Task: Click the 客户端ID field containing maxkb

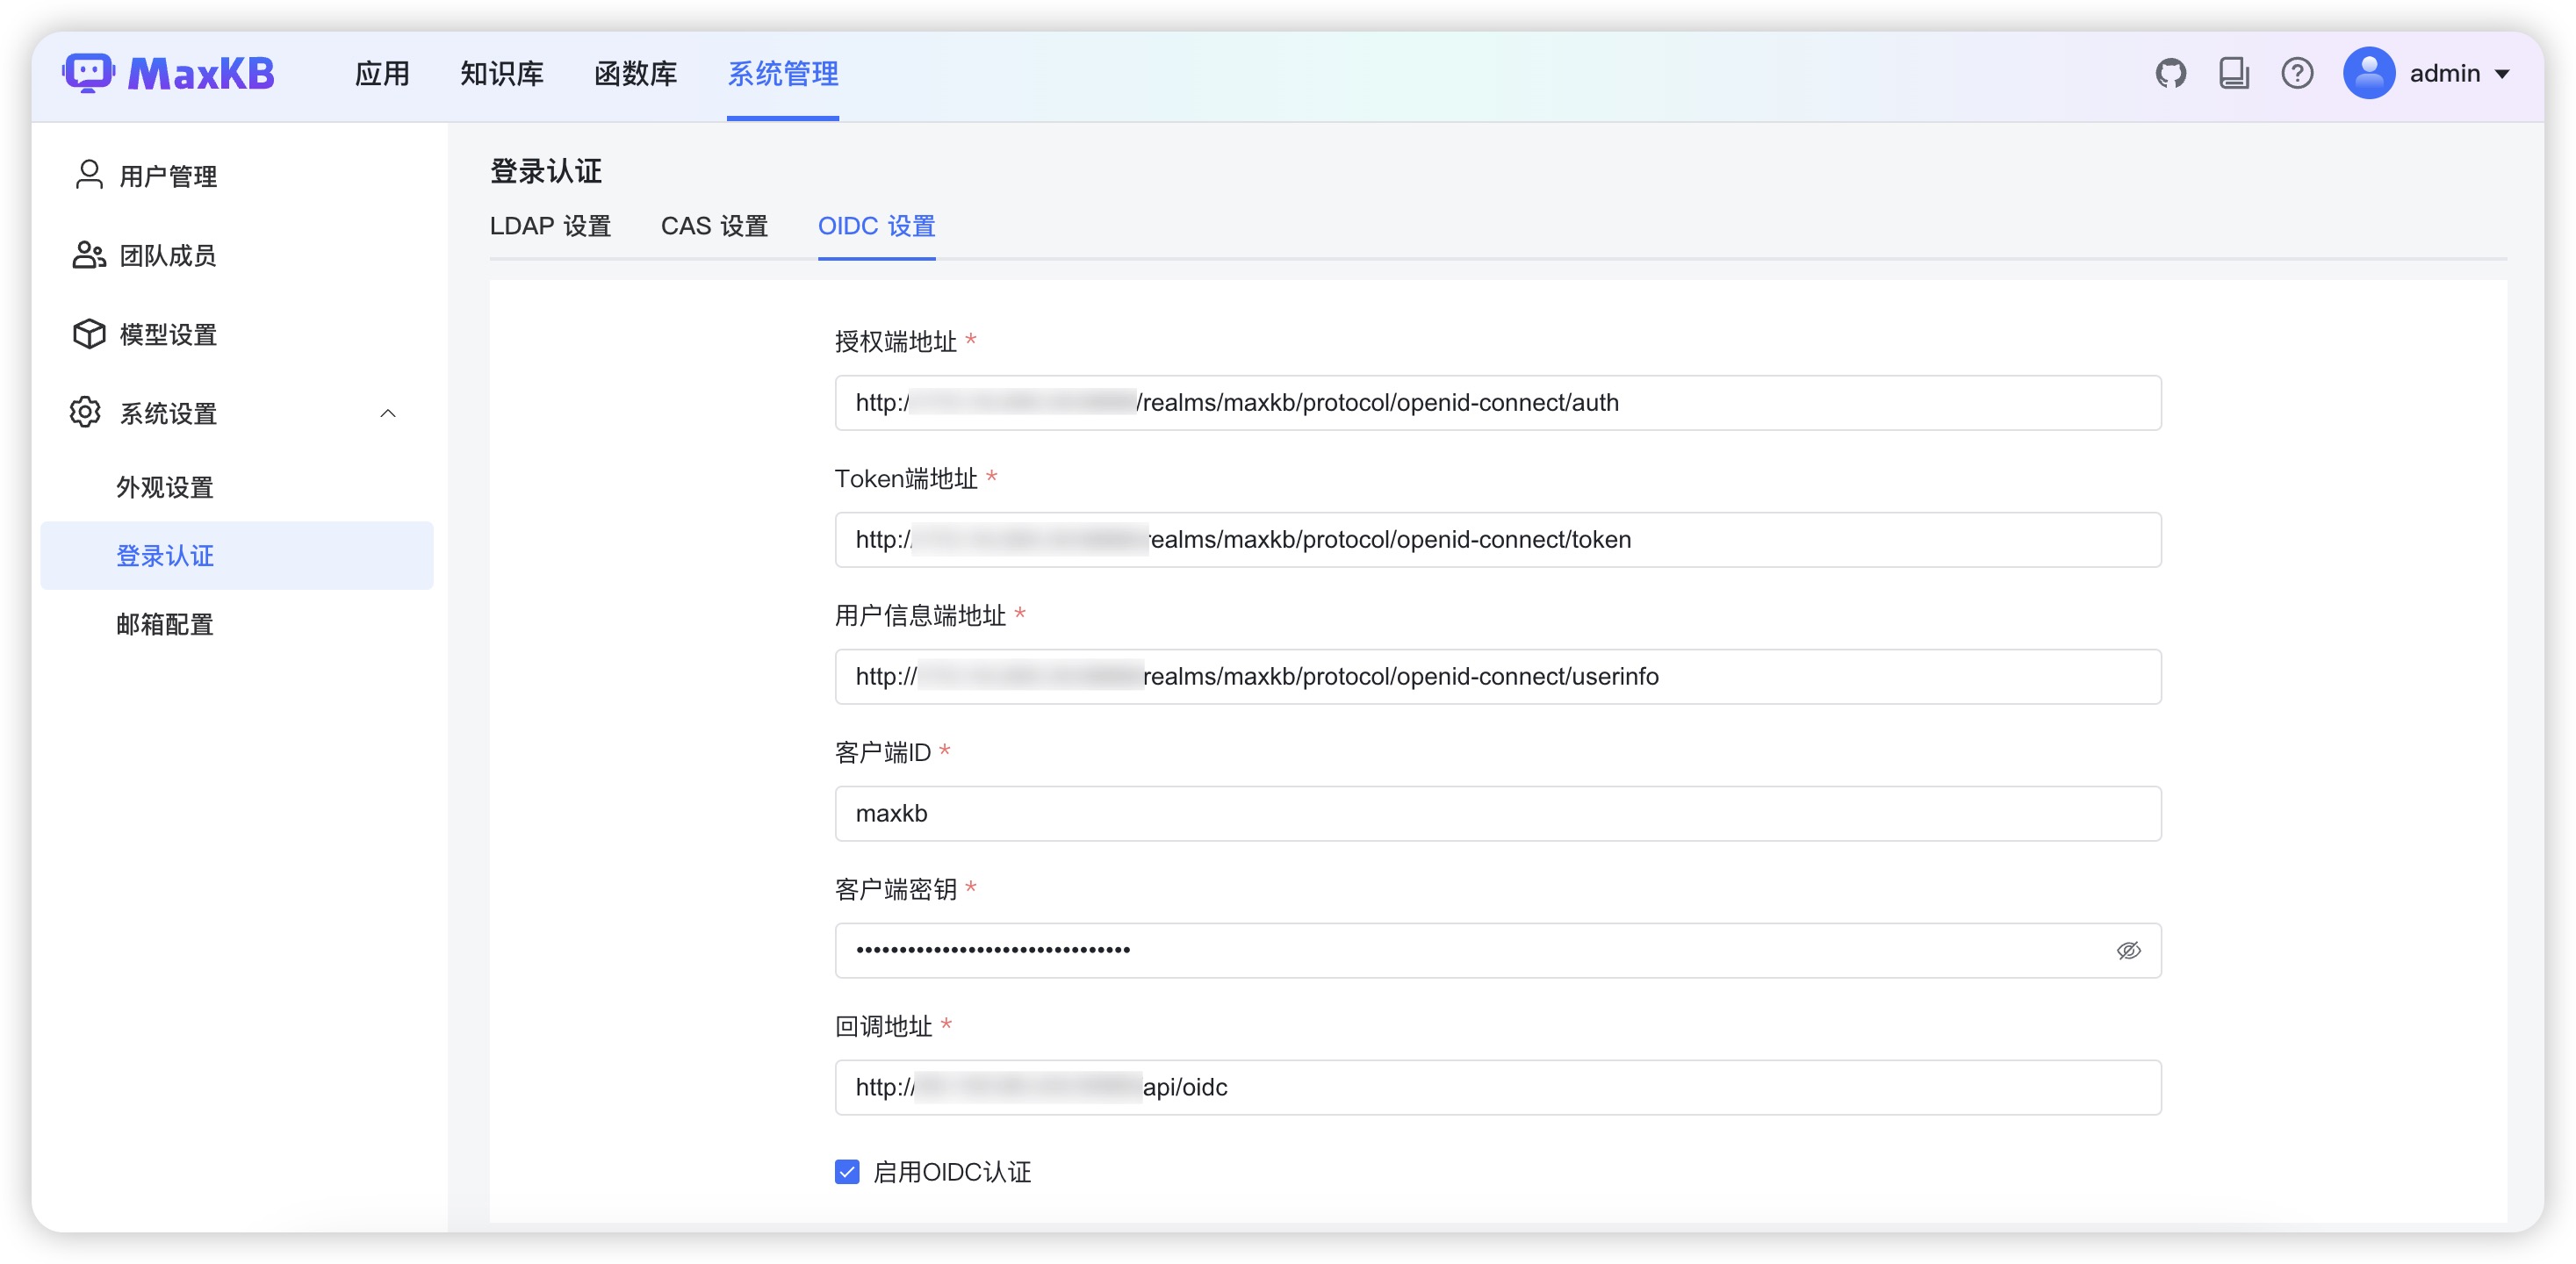Action: [x=1498, y=814]
